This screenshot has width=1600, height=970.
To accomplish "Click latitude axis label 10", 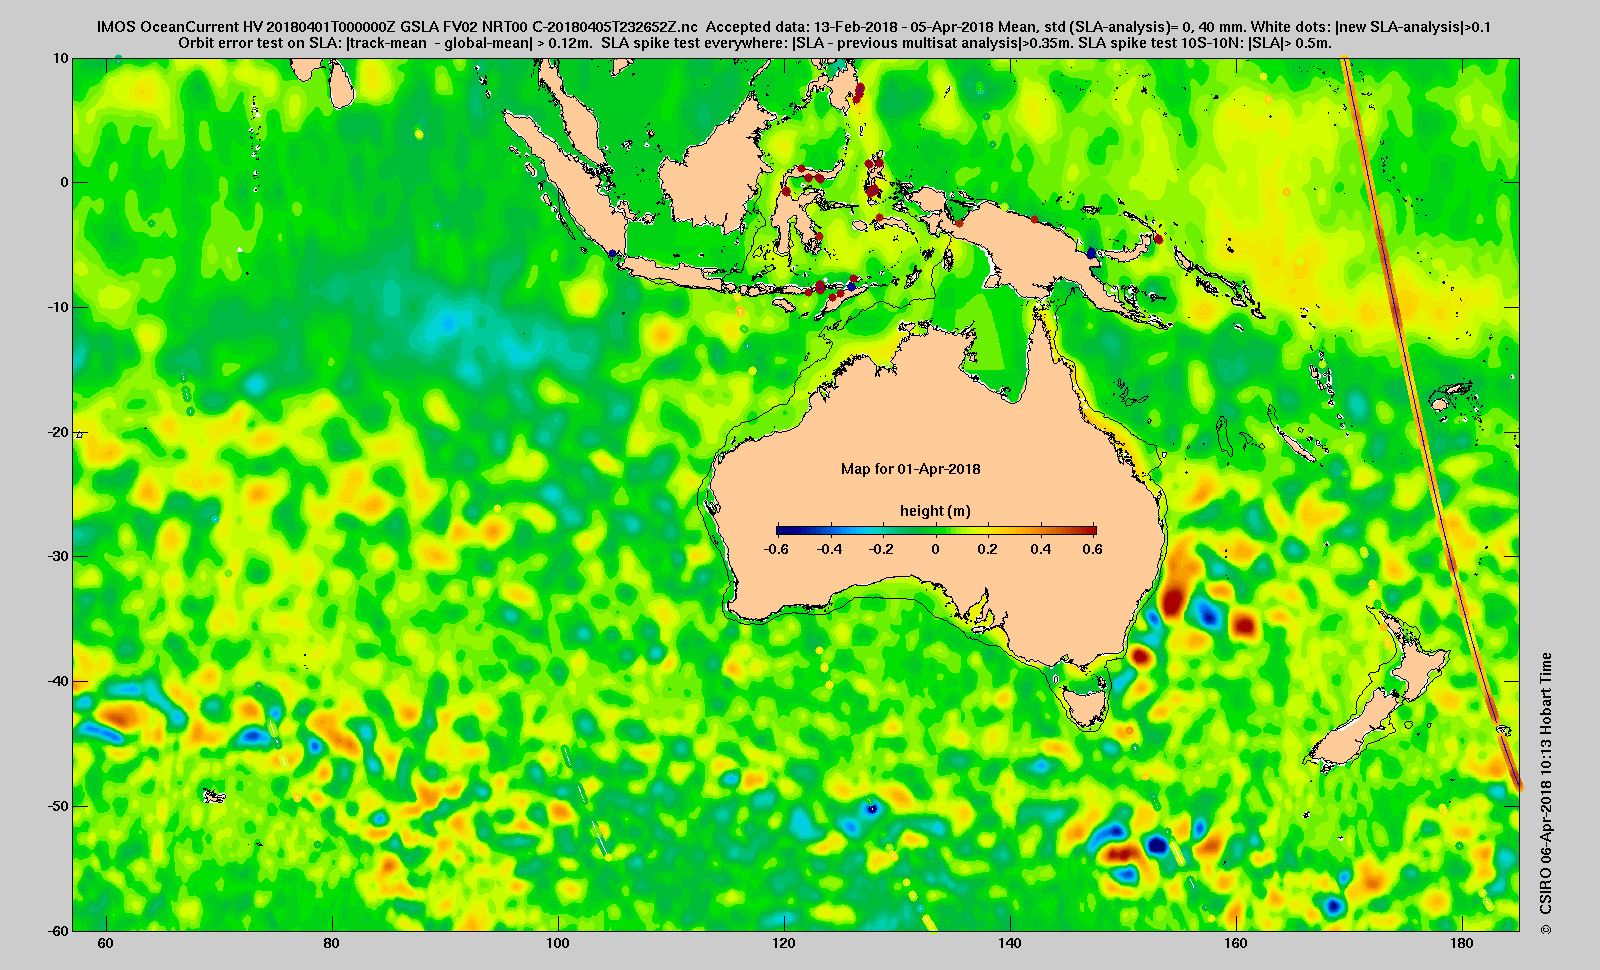I will click(62, 58).
